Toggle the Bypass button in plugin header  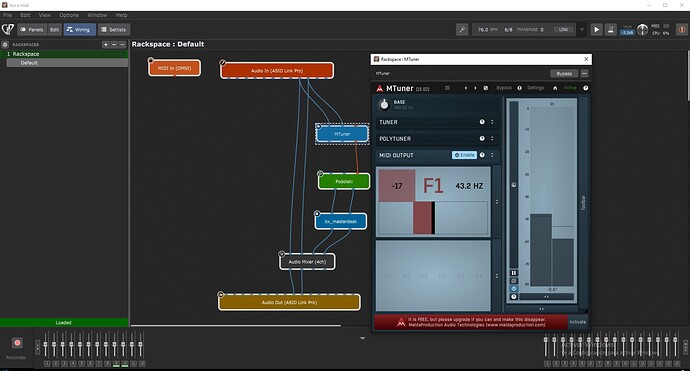coord(564,73)
